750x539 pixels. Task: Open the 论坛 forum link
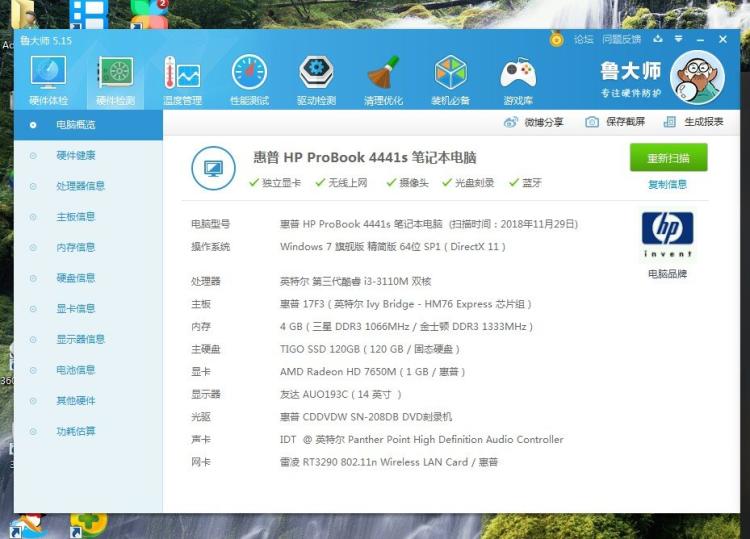(x=584, y=40)
